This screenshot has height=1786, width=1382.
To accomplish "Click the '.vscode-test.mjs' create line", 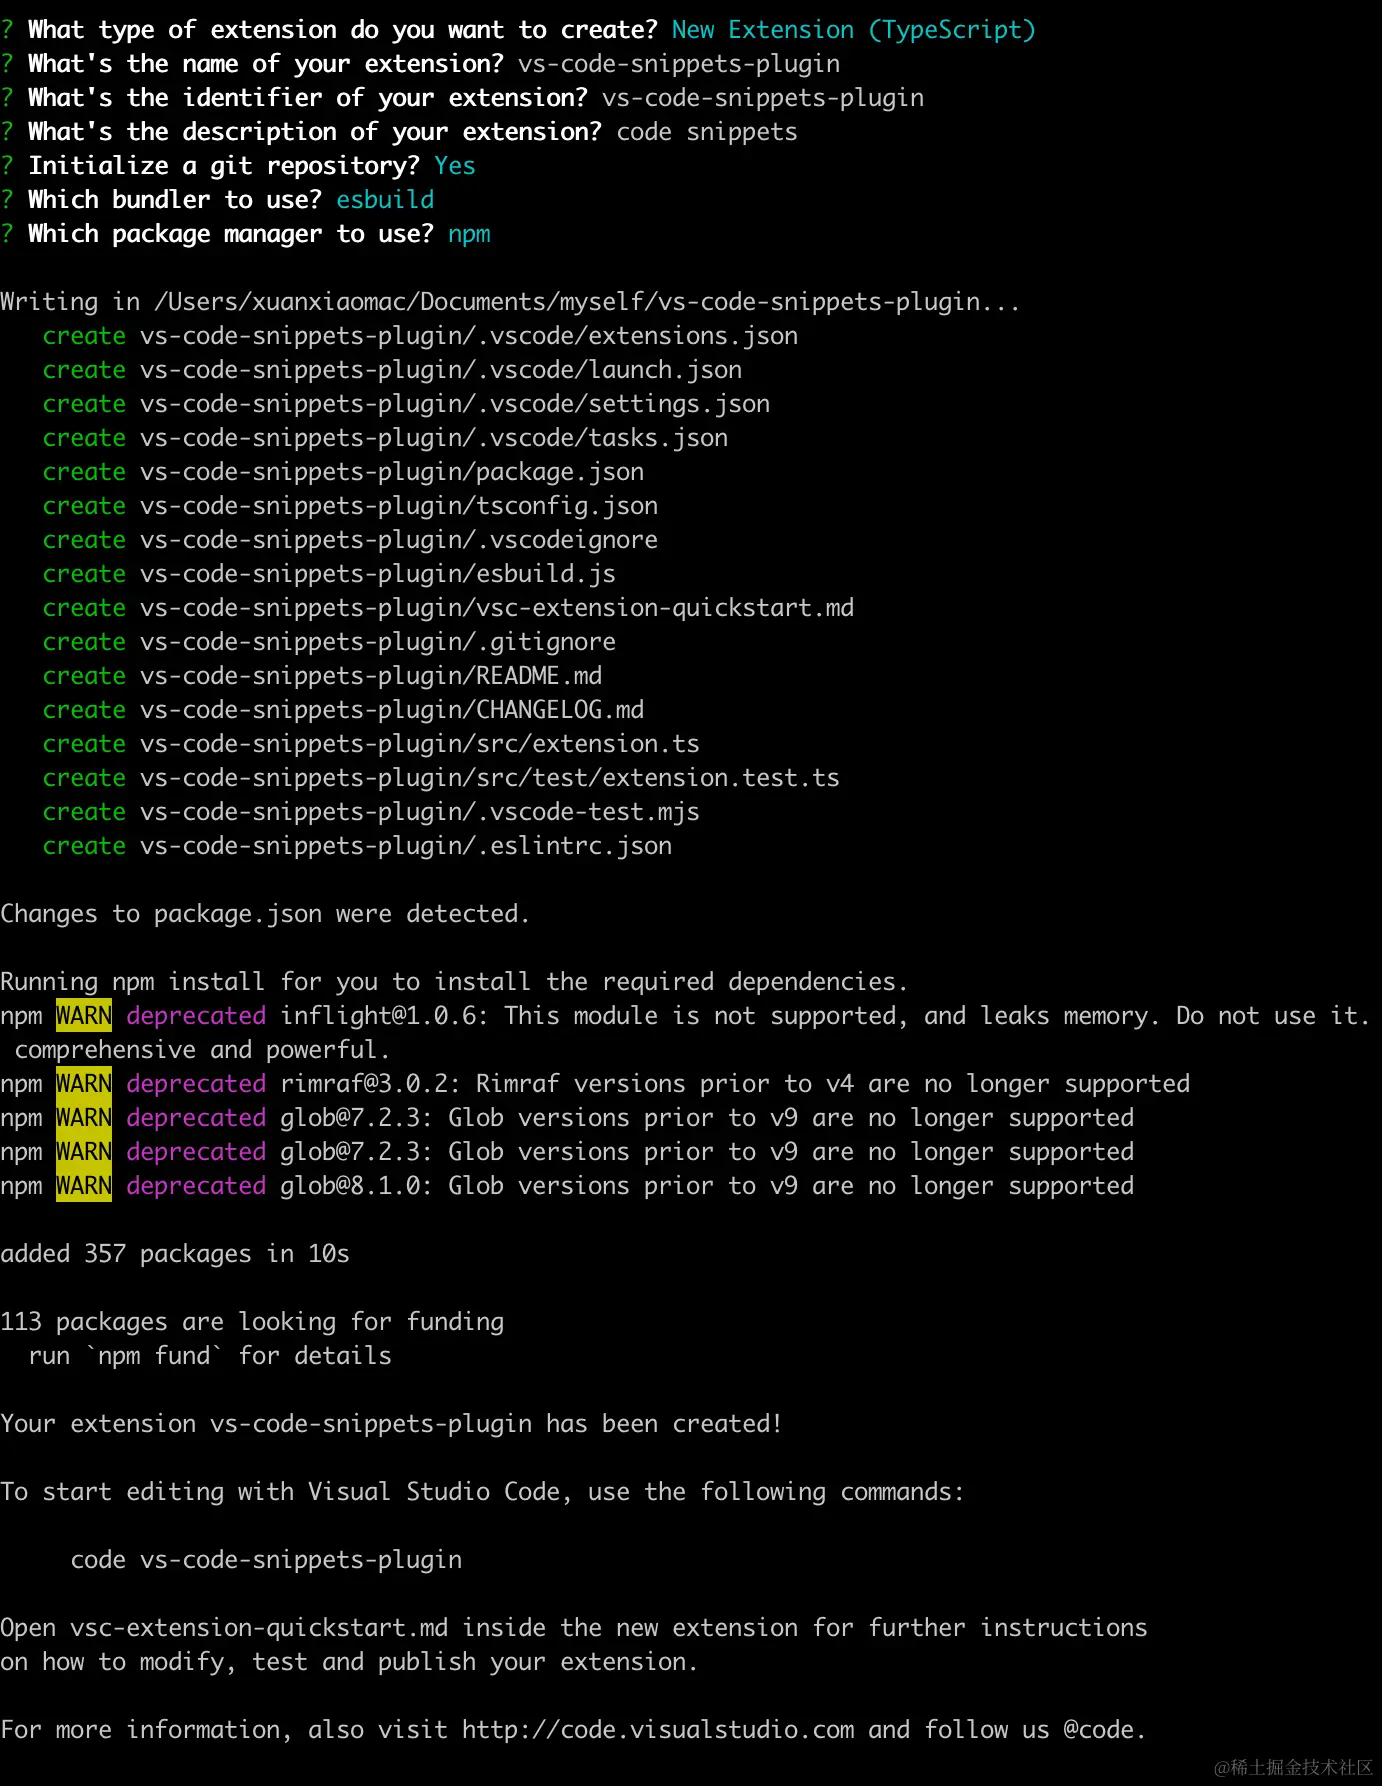I will (x=371, y=812).
